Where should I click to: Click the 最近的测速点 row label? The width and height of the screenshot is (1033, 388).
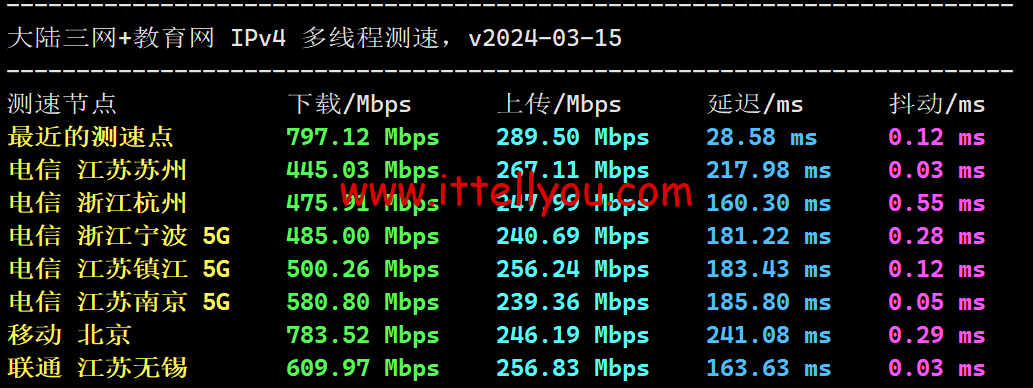tap(90, 137)
